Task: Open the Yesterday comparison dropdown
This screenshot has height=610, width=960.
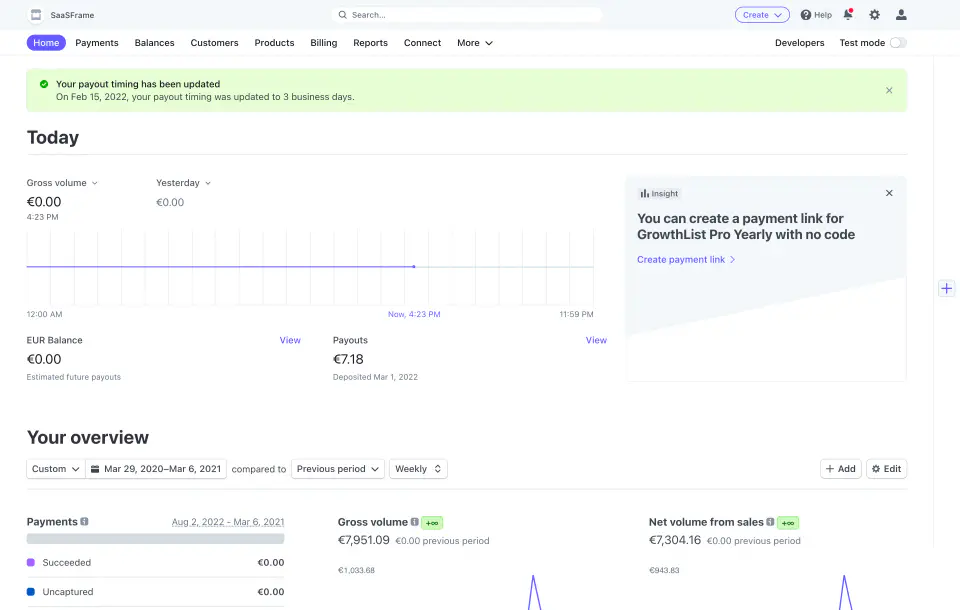Action: [x=183, y=183]
